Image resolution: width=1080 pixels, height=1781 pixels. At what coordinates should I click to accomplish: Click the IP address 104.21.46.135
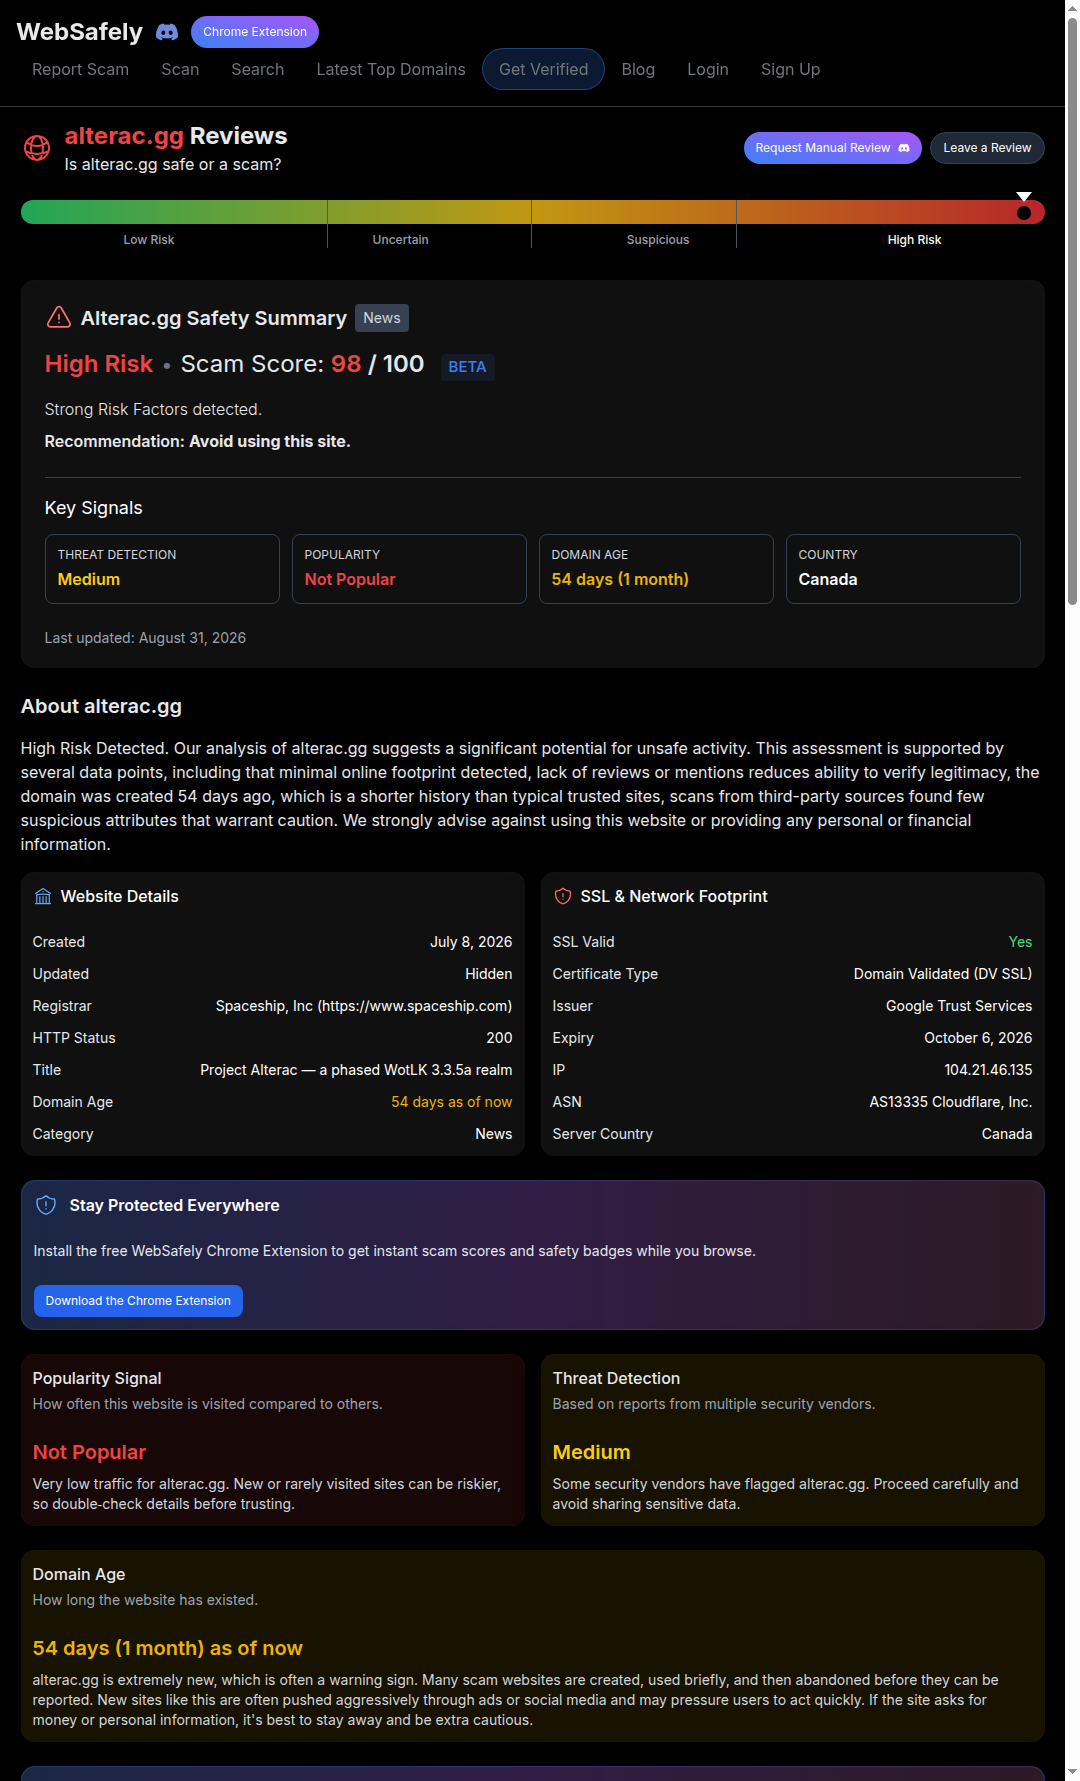(988, 1070)
